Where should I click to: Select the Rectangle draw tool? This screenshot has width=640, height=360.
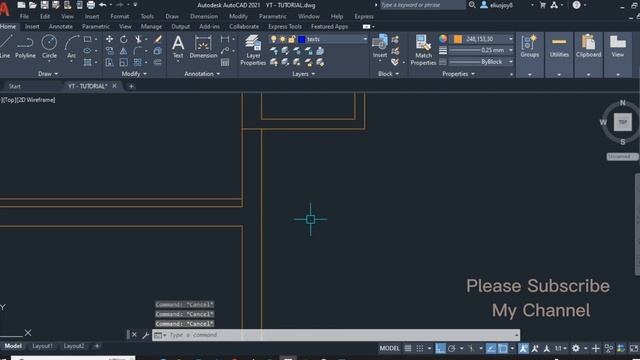point(87,39)
